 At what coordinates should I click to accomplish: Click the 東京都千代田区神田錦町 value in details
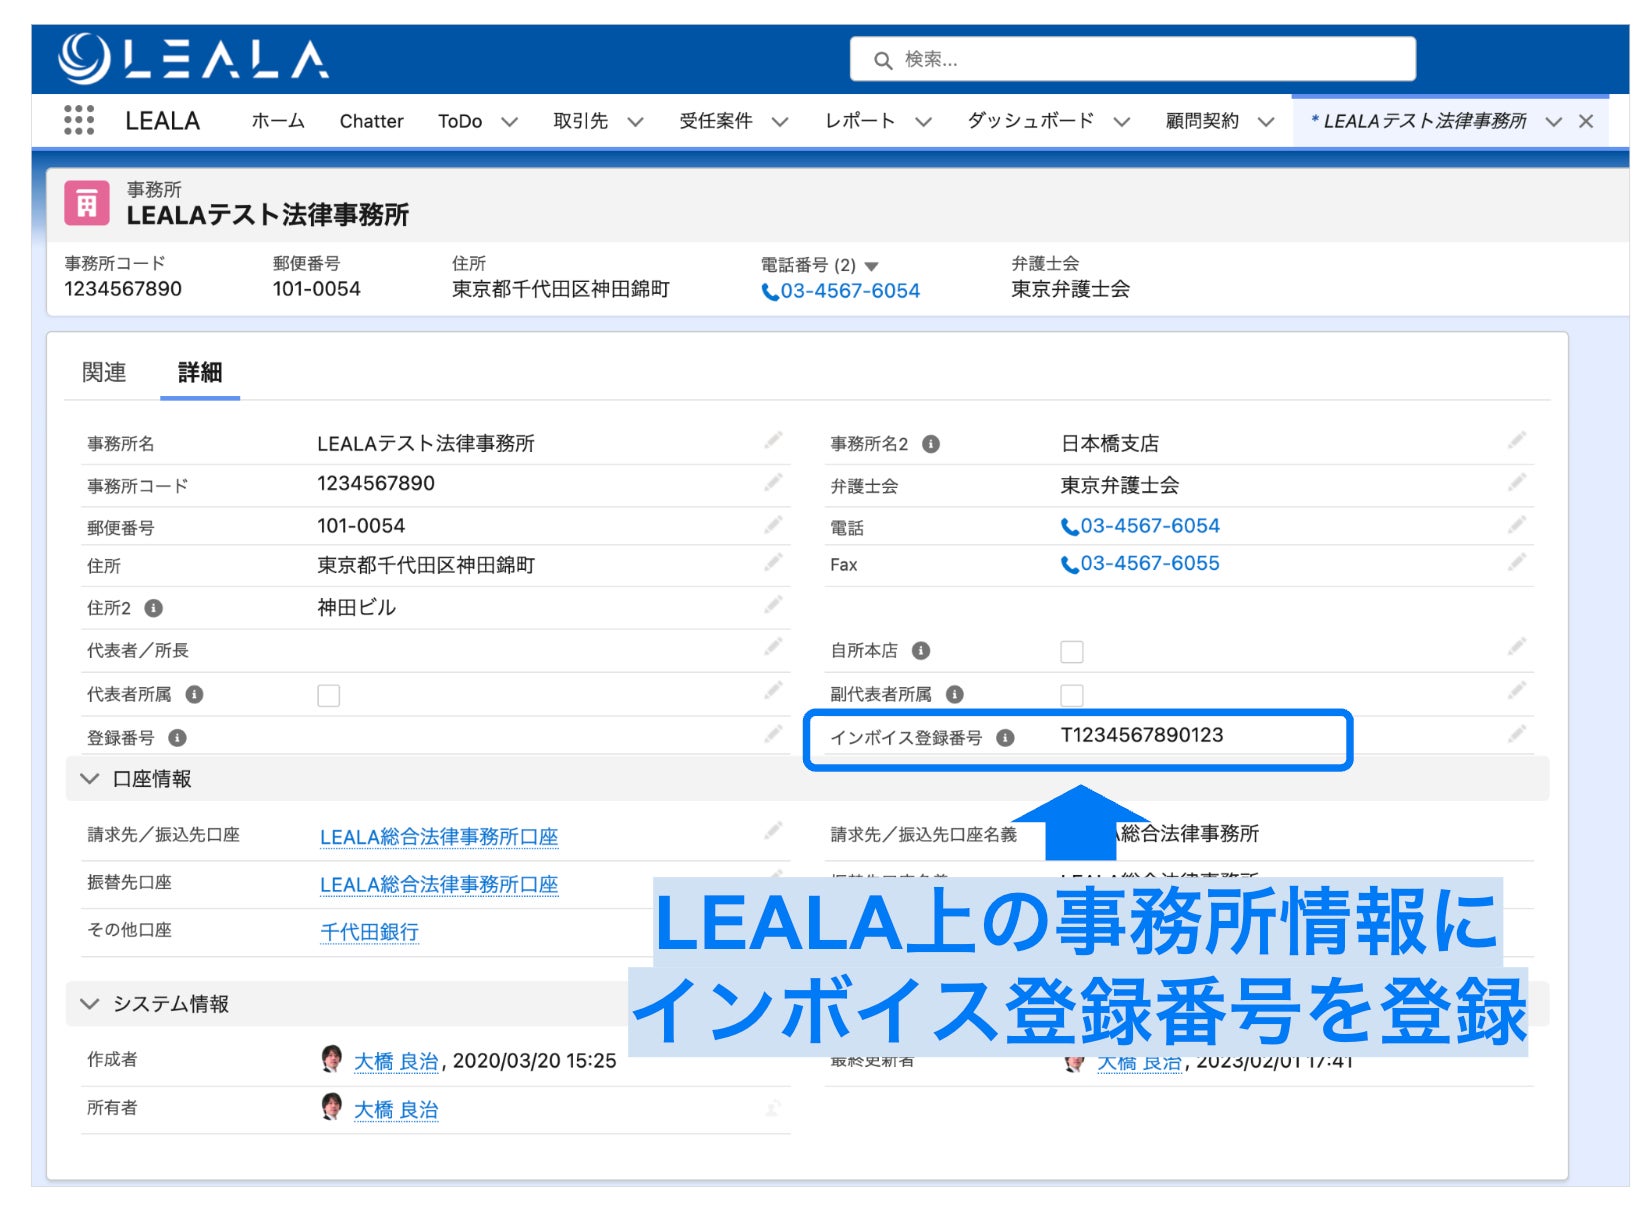coord(426,565)
